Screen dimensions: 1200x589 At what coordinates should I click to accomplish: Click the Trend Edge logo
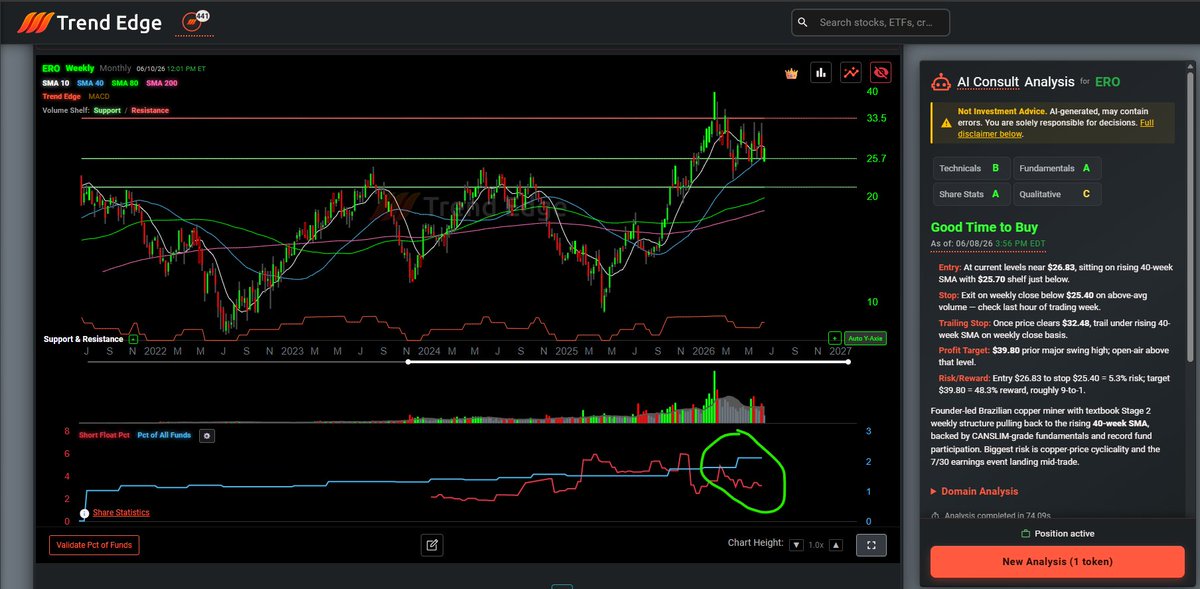pos(87,22)
